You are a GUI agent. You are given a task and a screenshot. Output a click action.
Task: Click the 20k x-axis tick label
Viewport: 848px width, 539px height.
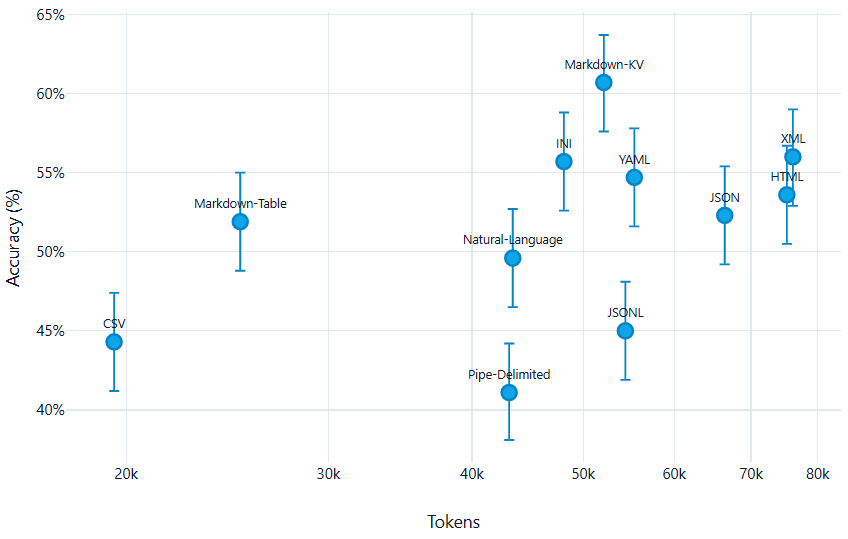click(x=126, y=473)
